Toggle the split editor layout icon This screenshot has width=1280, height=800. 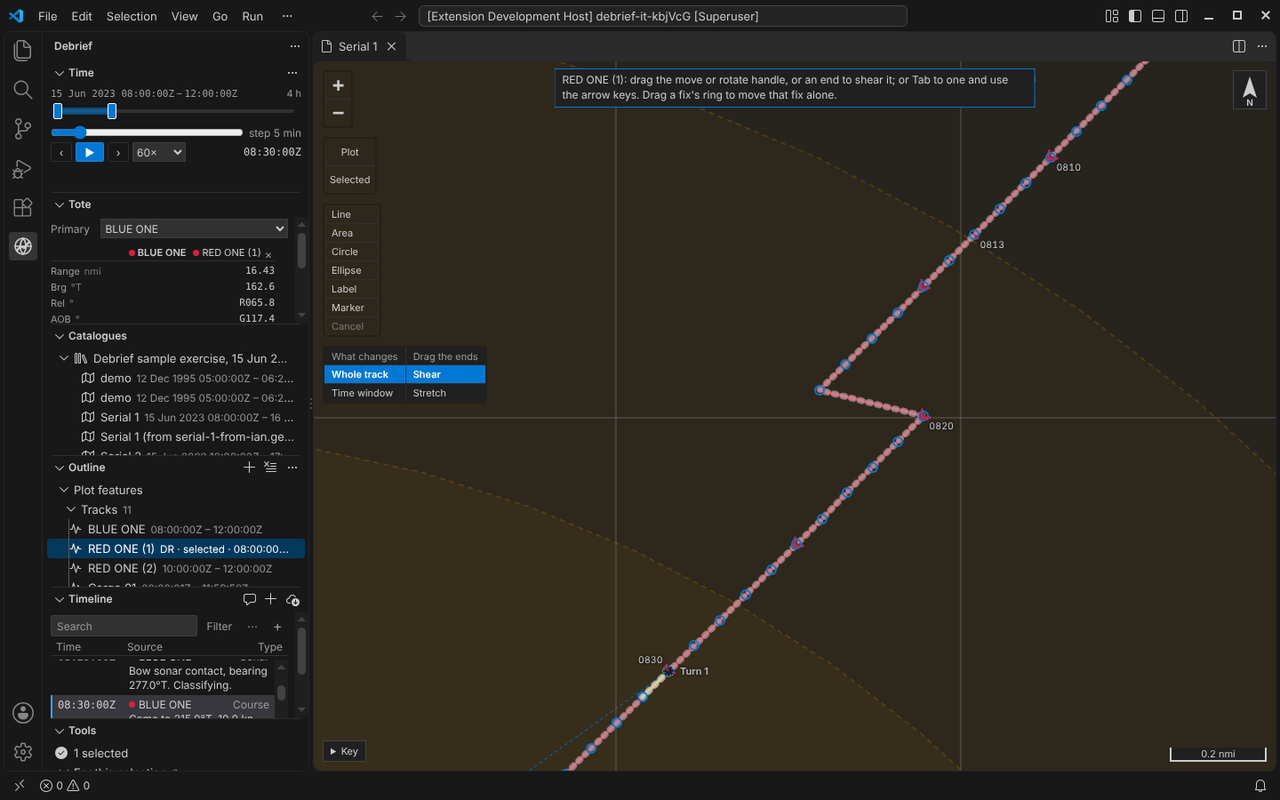point(1239,46)
